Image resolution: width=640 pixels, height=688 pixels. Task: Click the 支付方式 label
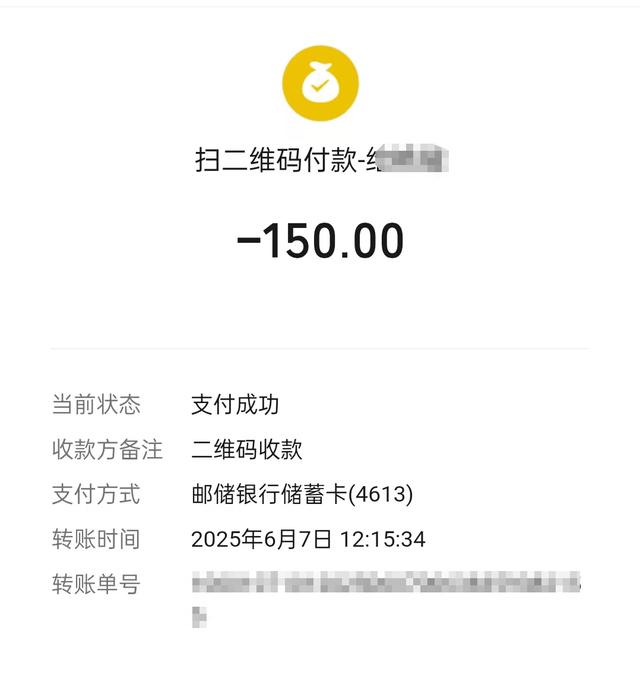tap(96, 495)
